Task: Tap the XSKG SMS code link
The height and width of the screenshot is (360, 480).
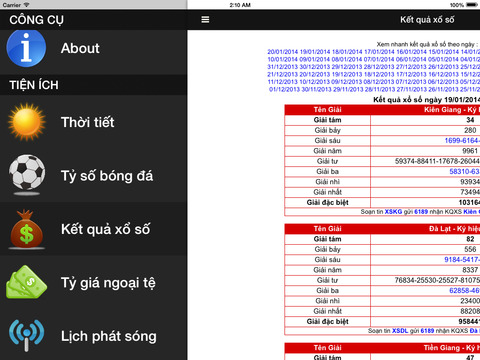Action: point(393,212)
